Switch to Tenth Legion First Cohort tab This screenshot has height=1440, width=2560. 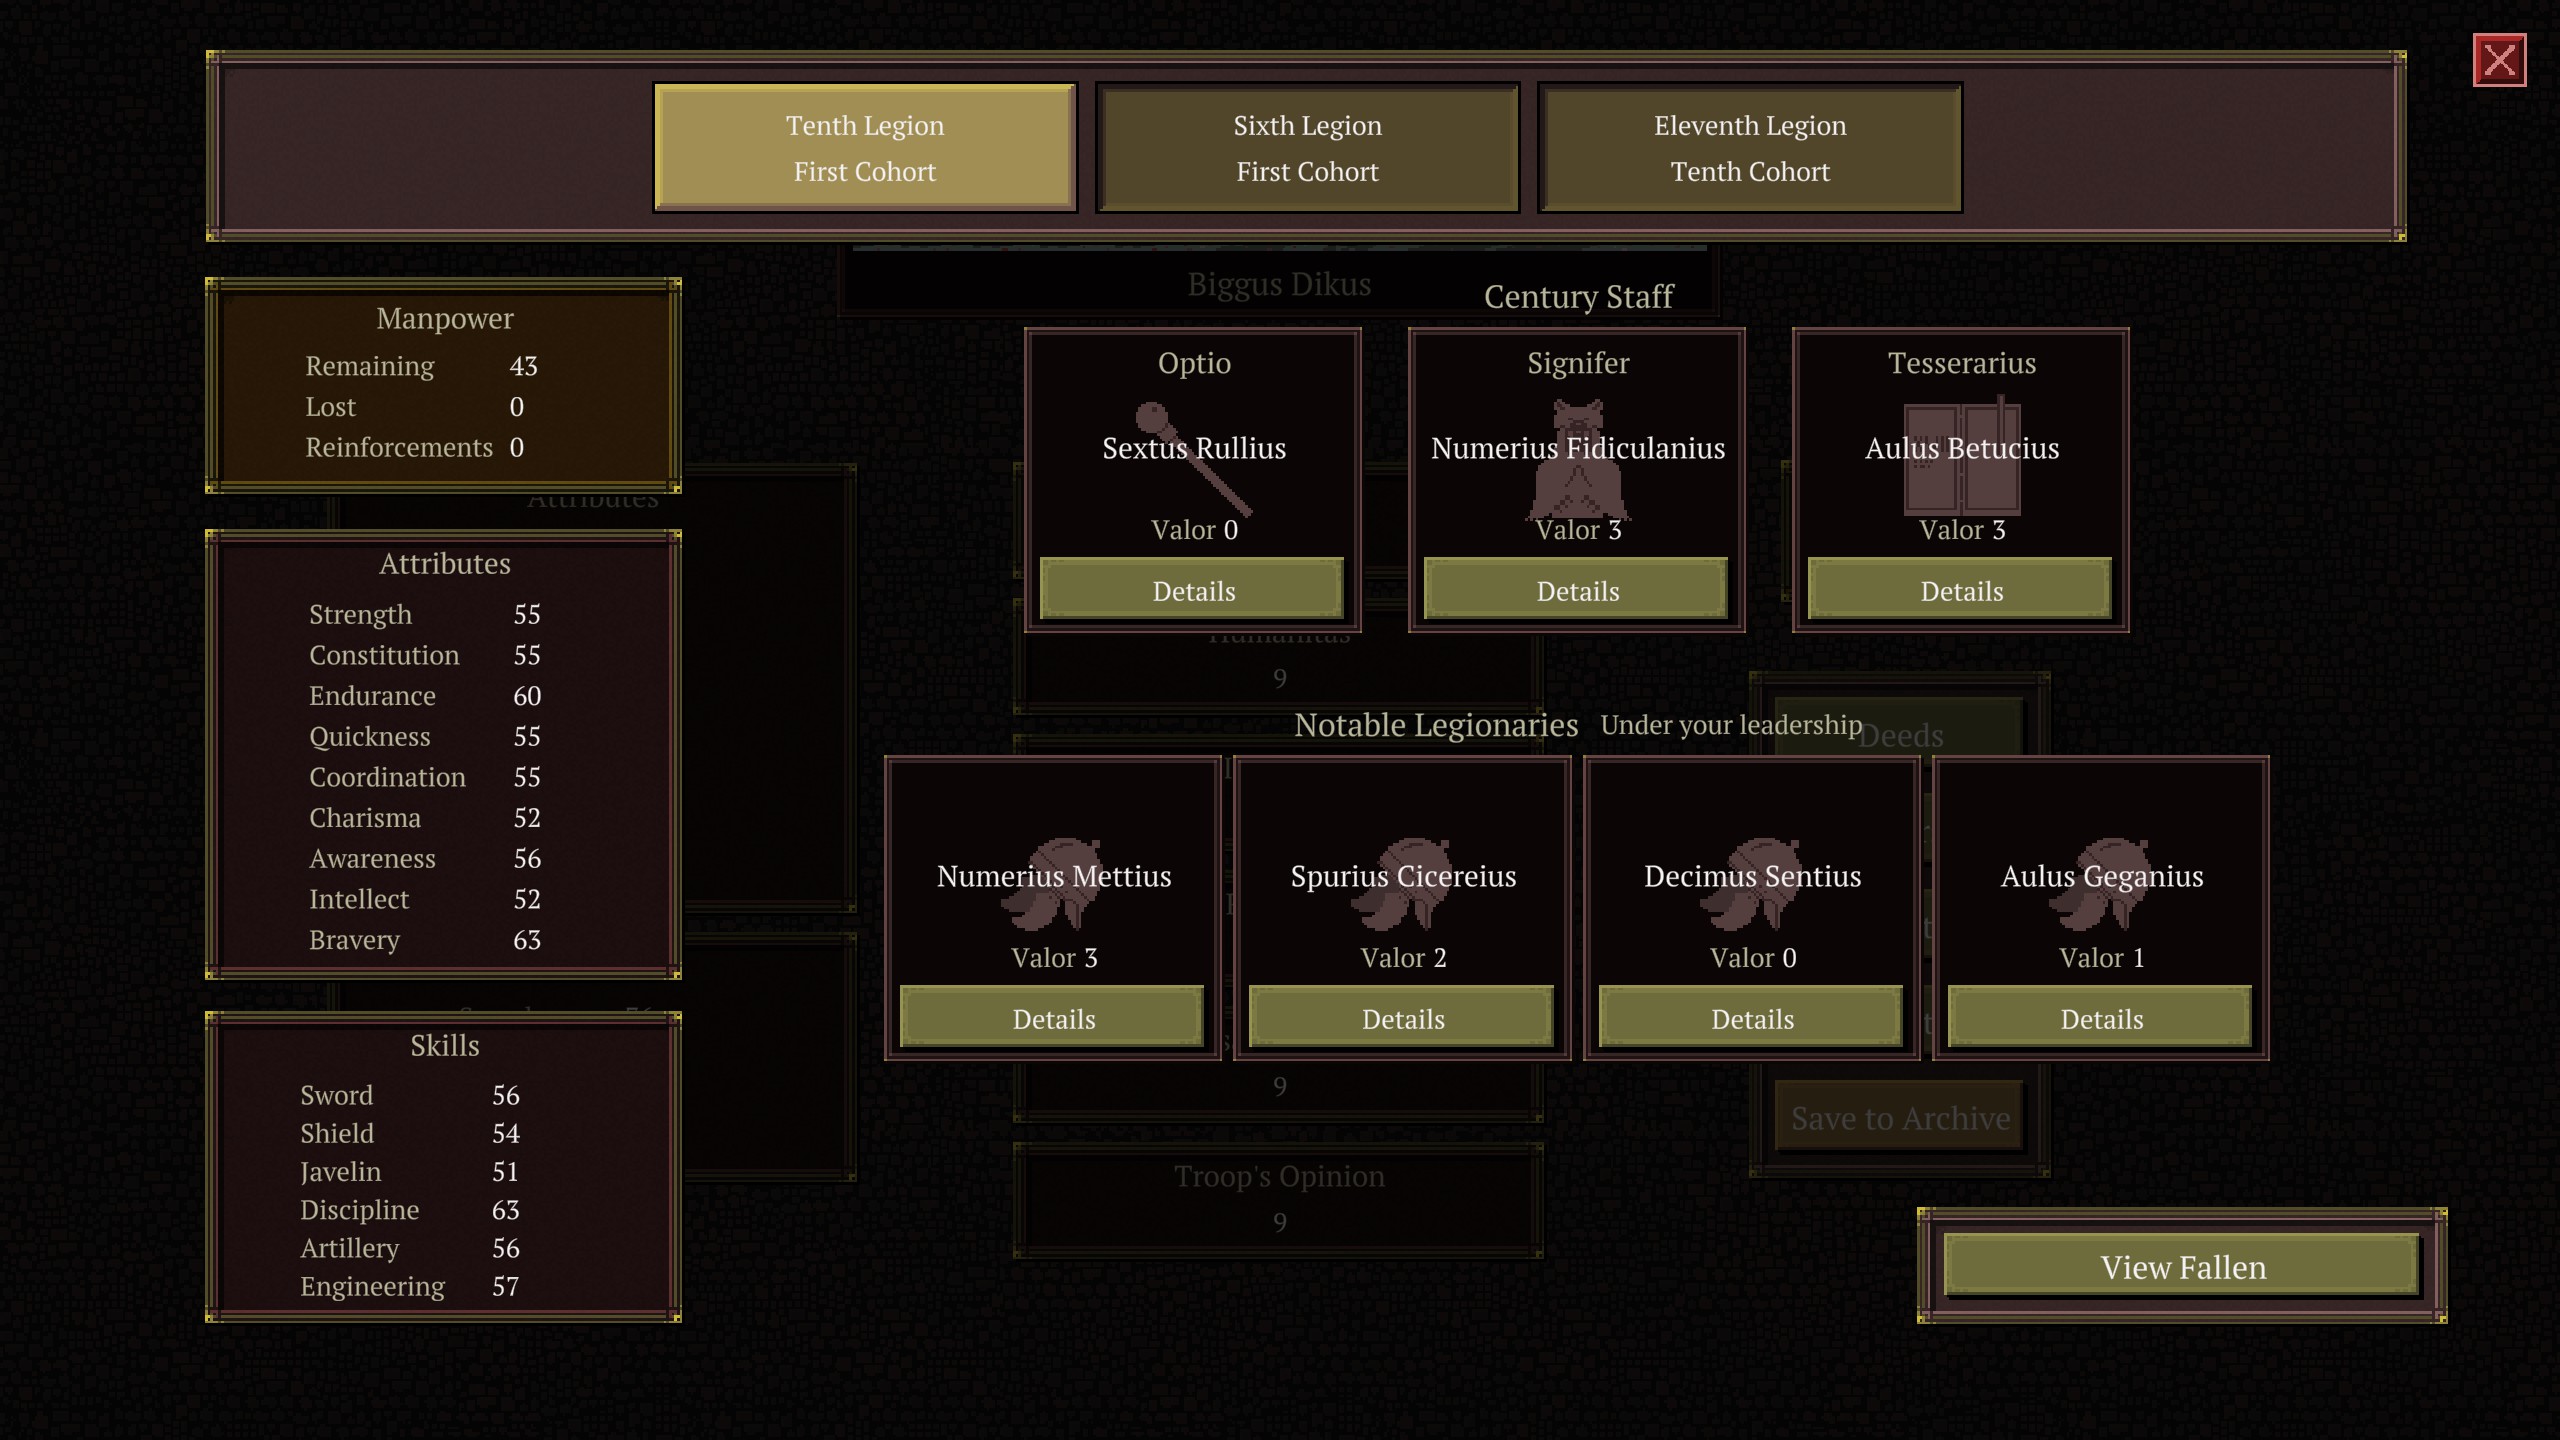[x=865, y=148]
